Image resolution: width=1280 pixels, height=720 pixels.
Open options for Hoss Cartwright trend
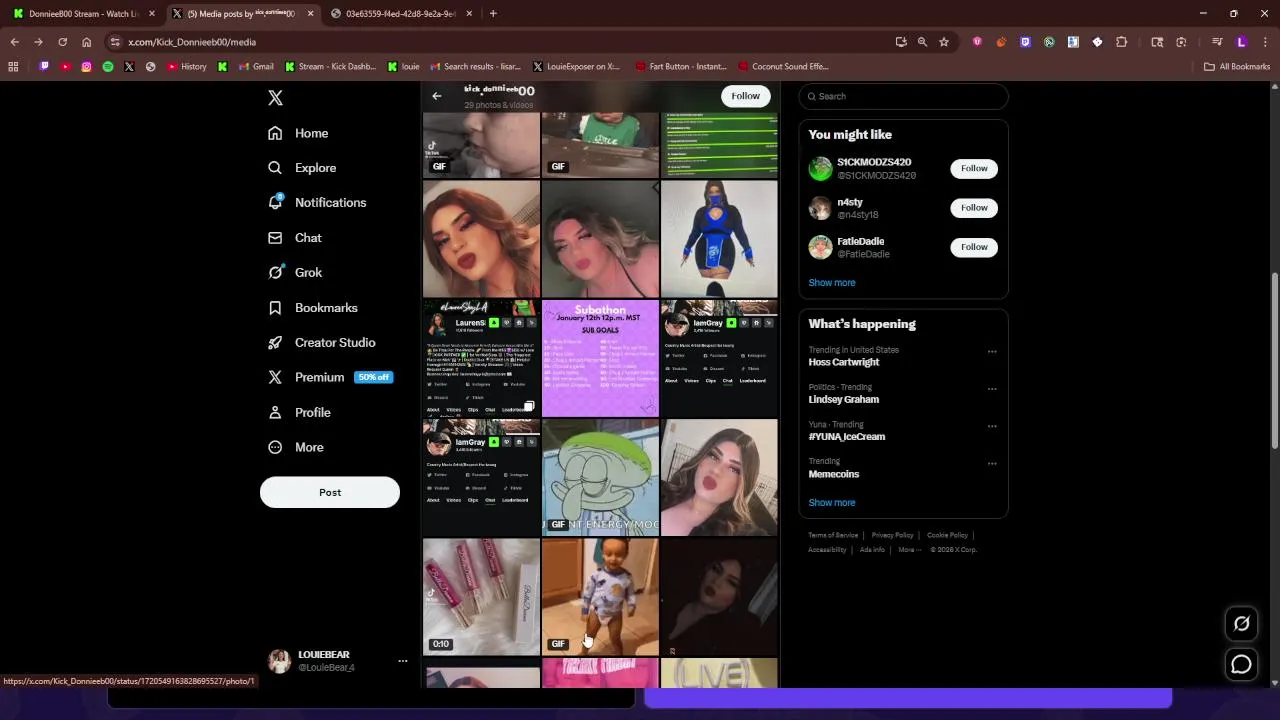point(992,352)
